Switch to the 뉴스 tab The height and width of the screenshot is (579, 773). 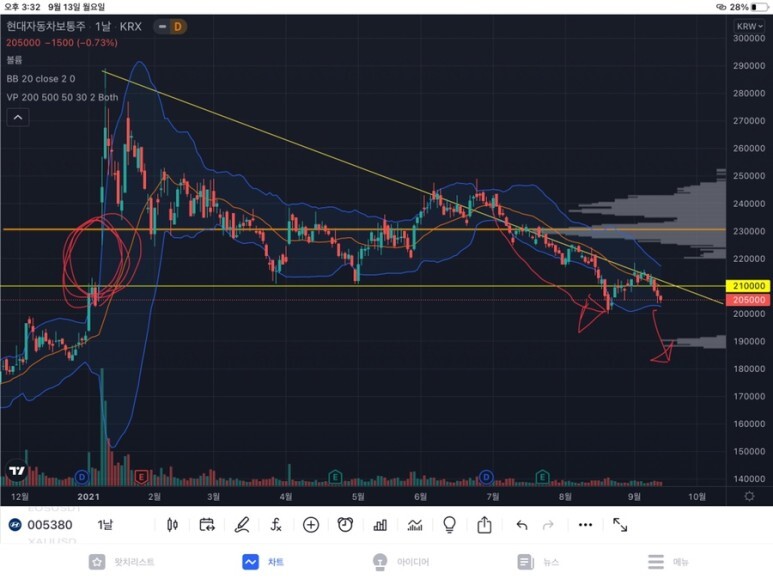tap(540, 562)
